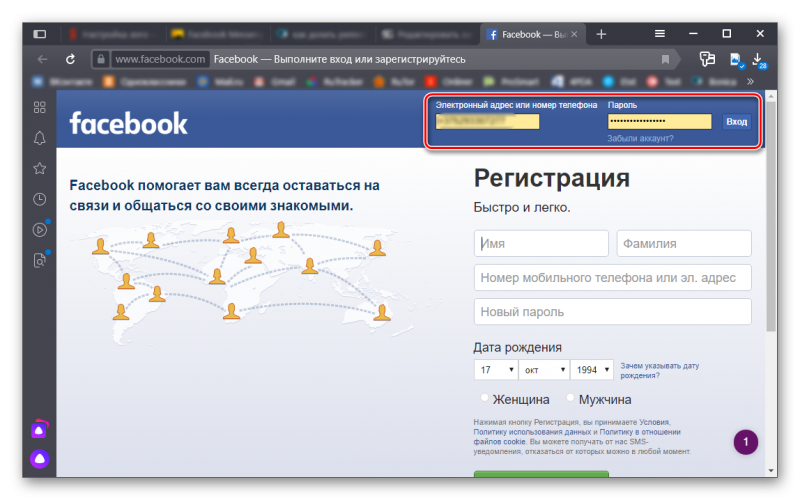Open the birth month dropdown showing окт

pyautogui.click(x=544, y=370)
